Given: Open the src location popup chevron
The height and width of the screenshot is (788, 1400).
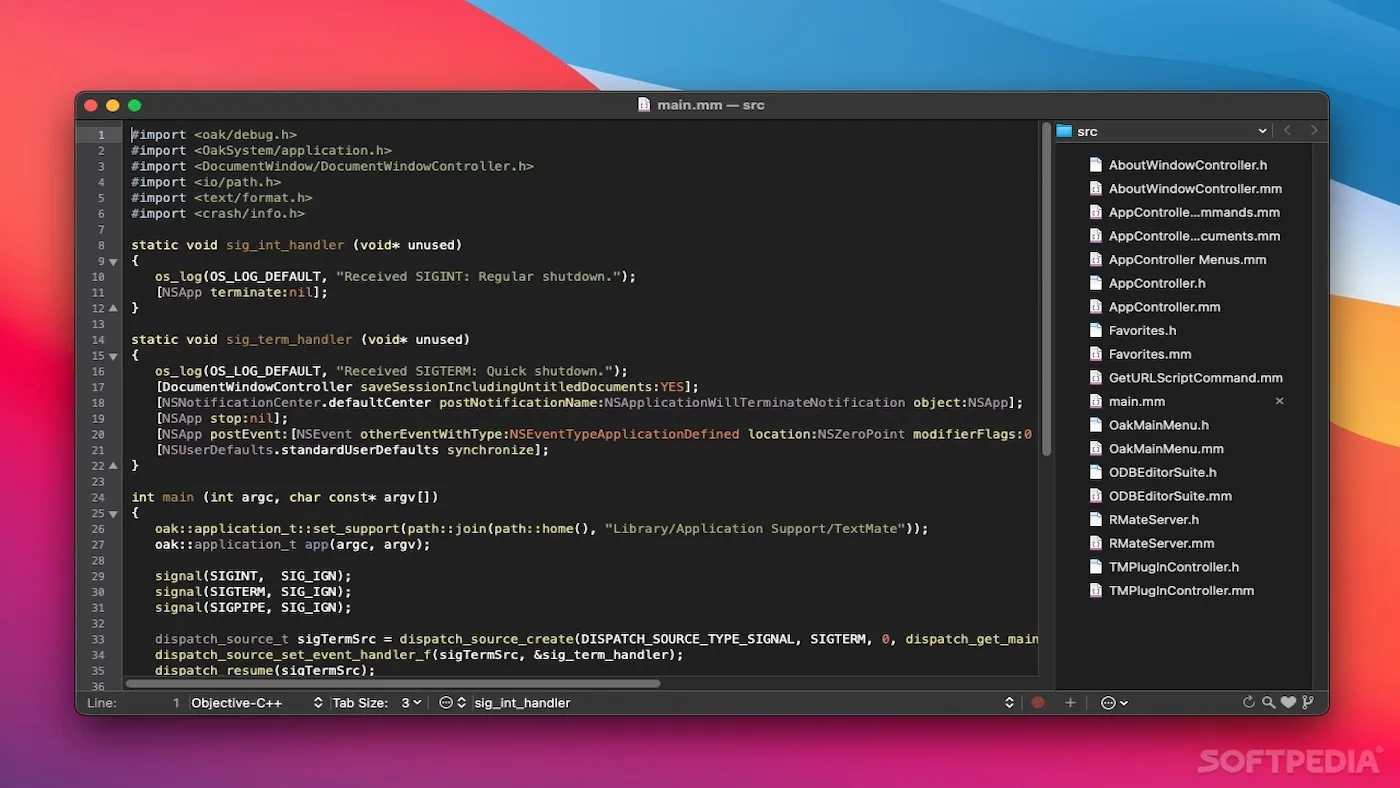Looking at the screenshot, I should tap(1262, 131).
